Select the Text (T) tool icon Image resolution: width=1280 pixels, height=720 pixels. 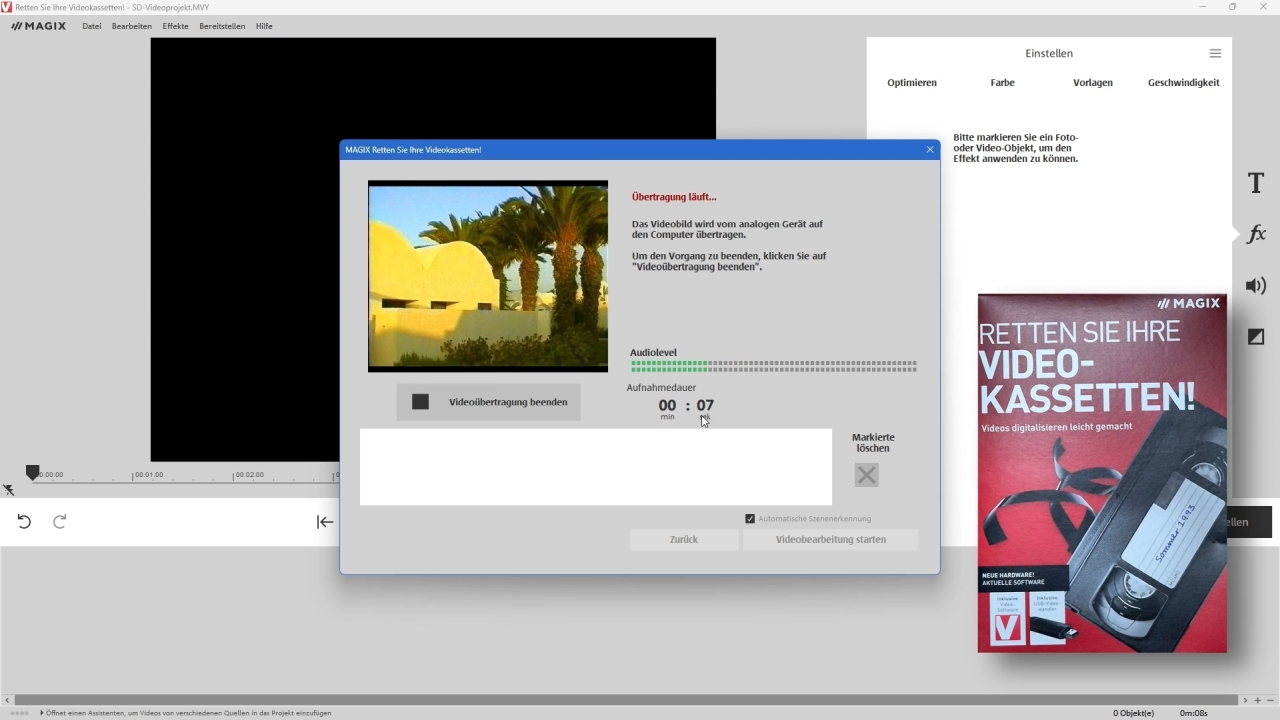pos(1256,183)
